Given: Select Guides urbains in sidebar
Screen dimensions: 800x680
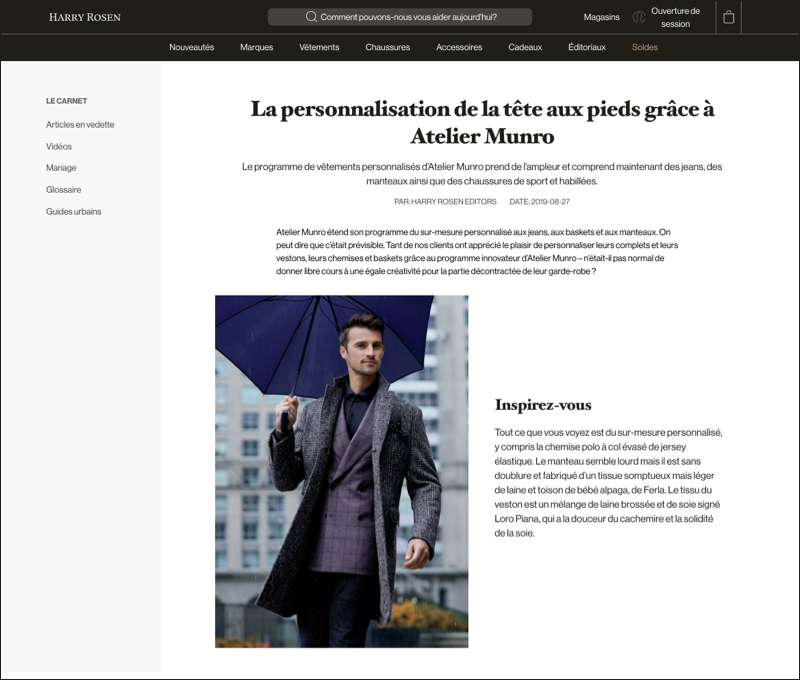Looking at the screenshot, I should 73,212.
